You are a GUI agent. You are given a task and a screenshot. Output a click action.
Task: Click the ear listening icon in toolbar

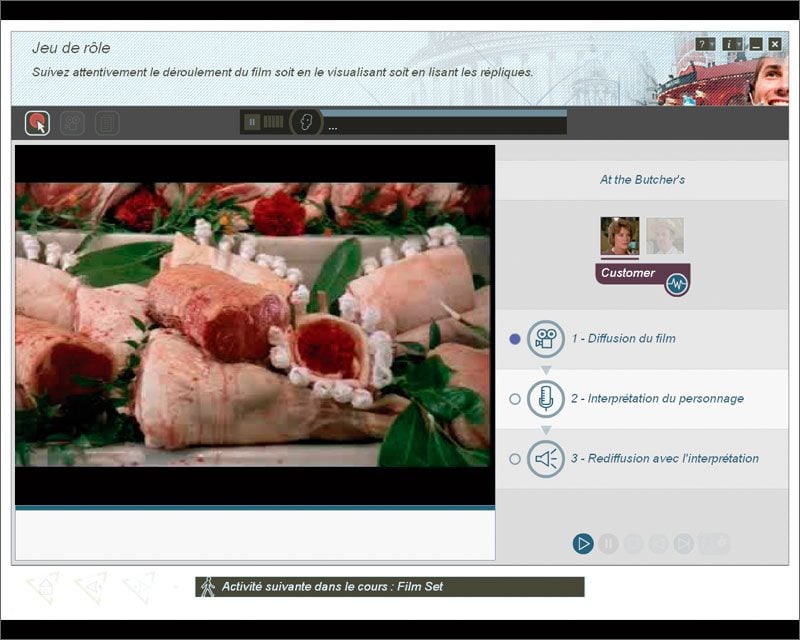click(x=306, y=123)
